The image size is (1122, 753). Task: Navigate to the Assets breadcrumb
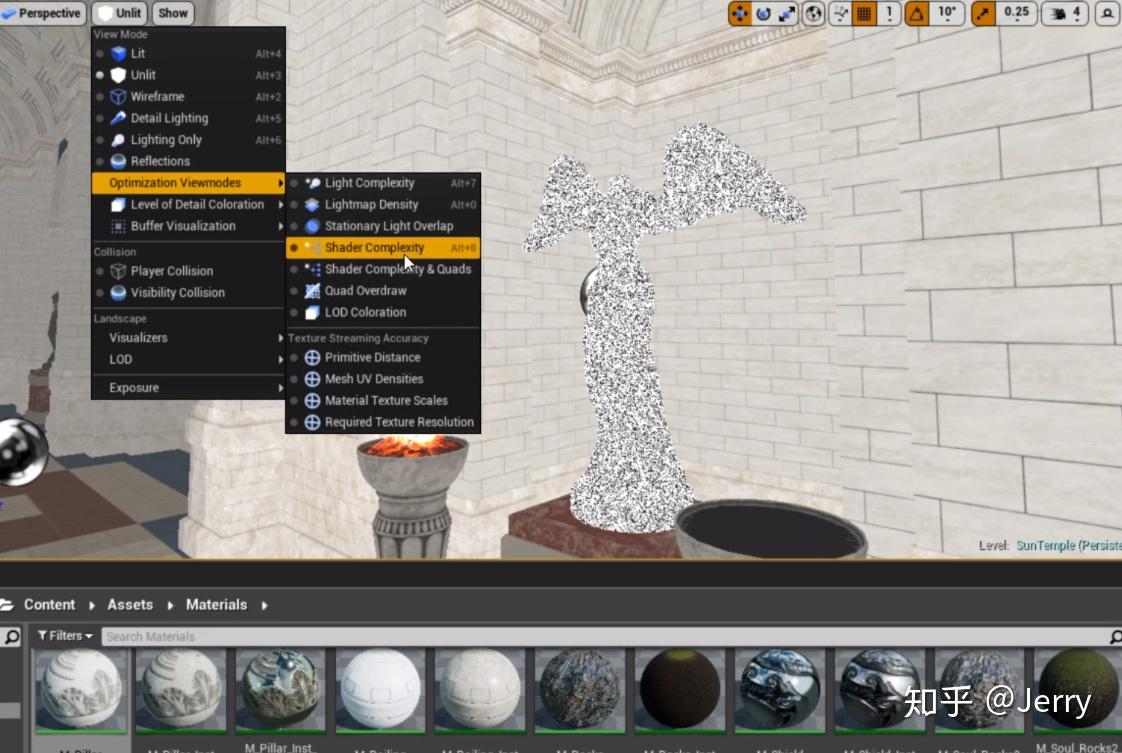[x=129, y=604]
